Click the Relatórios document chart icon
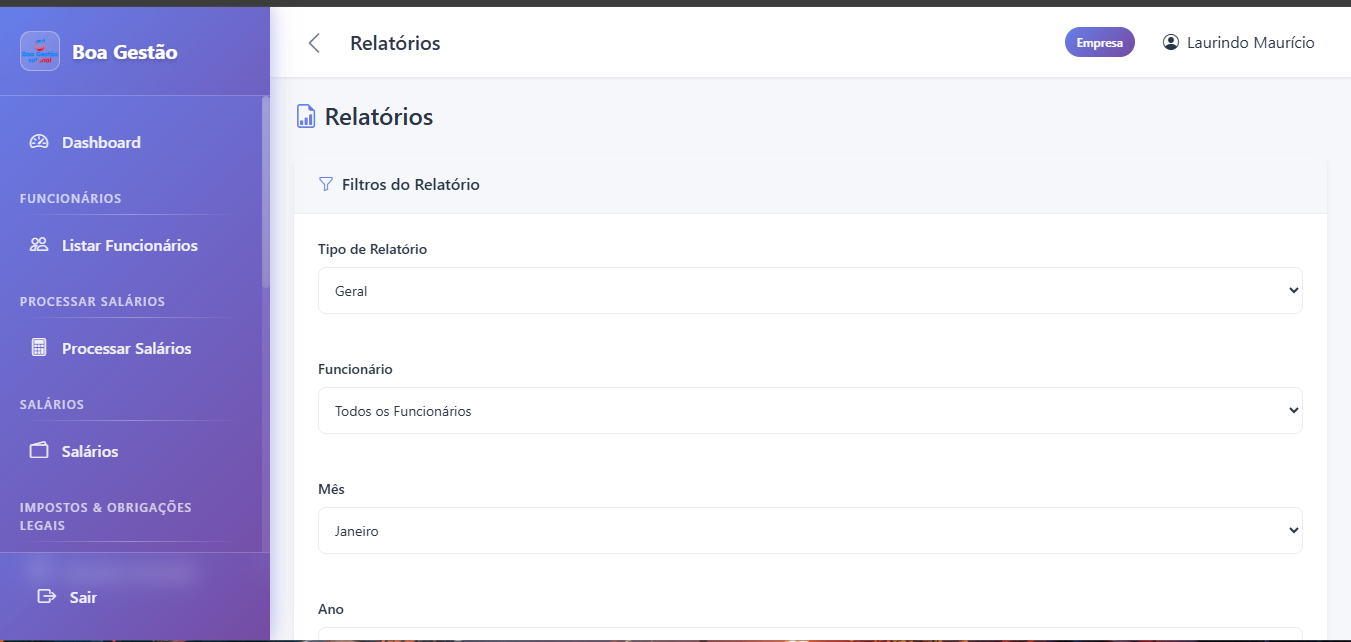Screen dimensions: 1351x642 pos(306,117)
